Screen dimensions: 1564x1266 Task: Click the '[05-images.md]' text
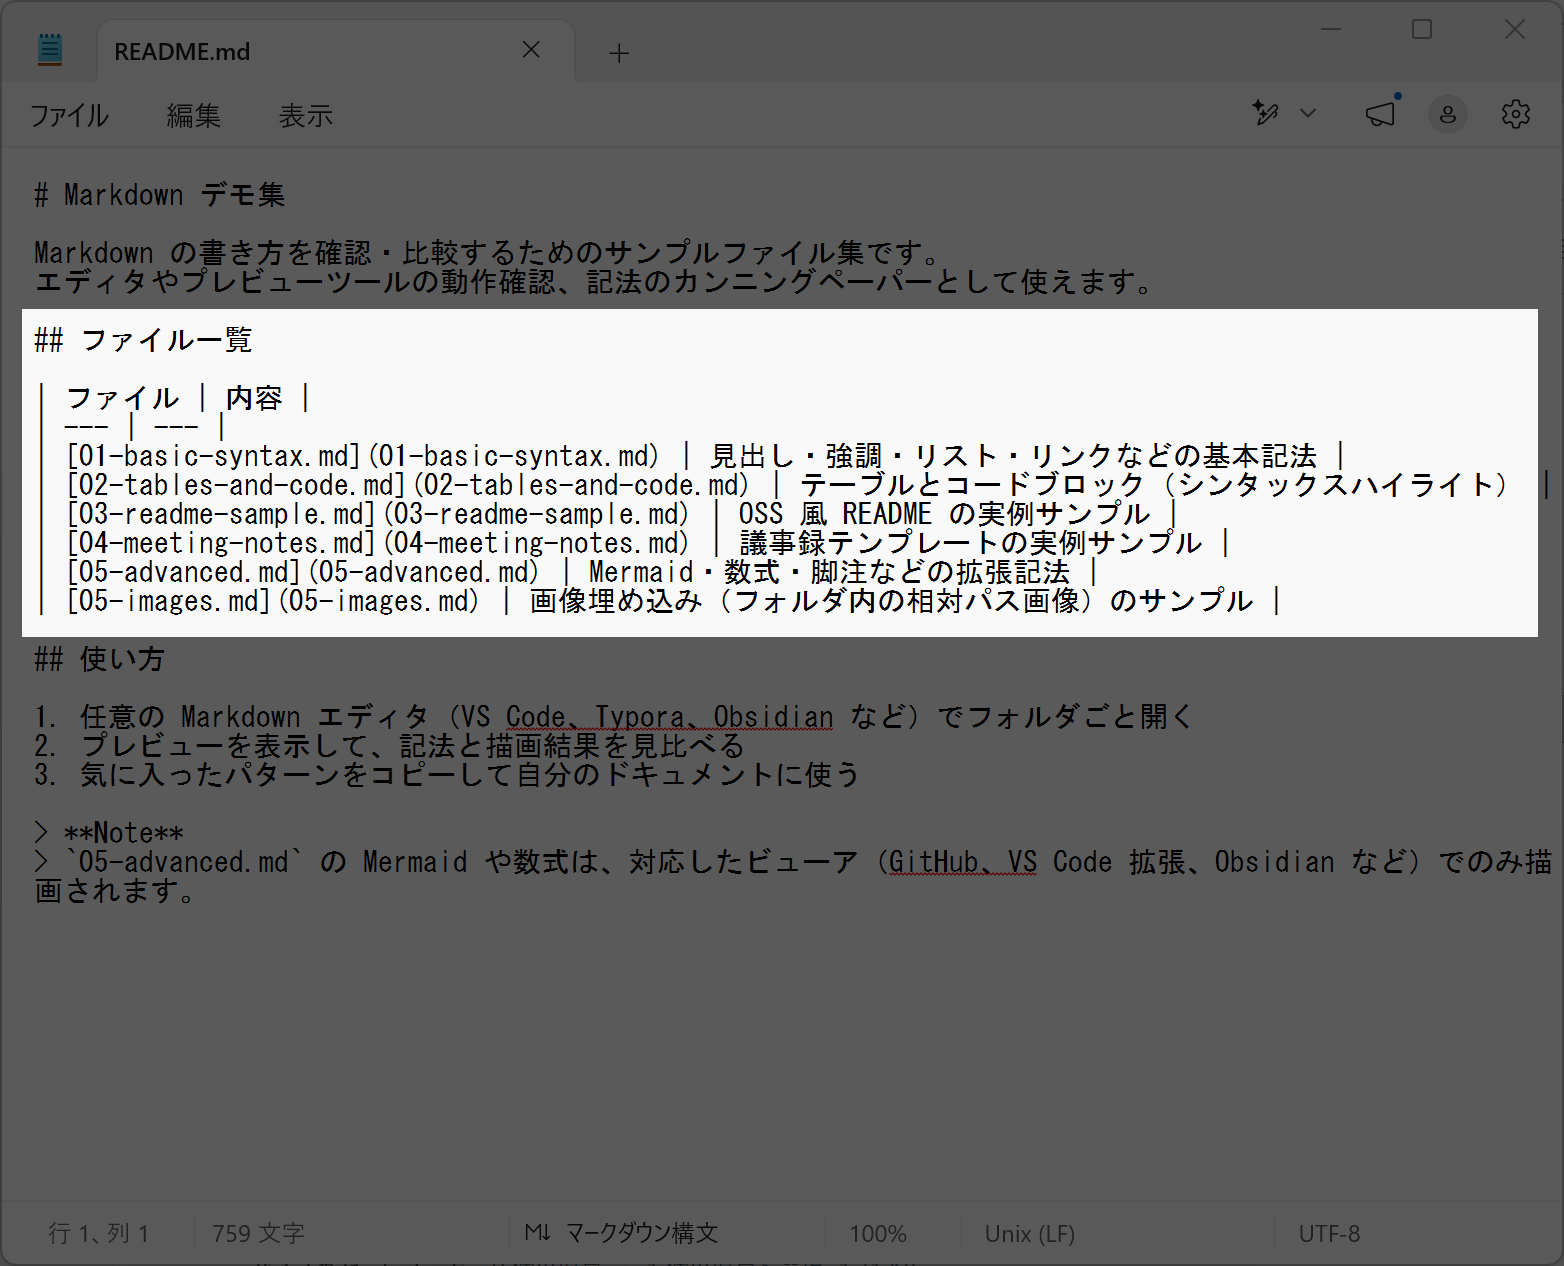168,601
